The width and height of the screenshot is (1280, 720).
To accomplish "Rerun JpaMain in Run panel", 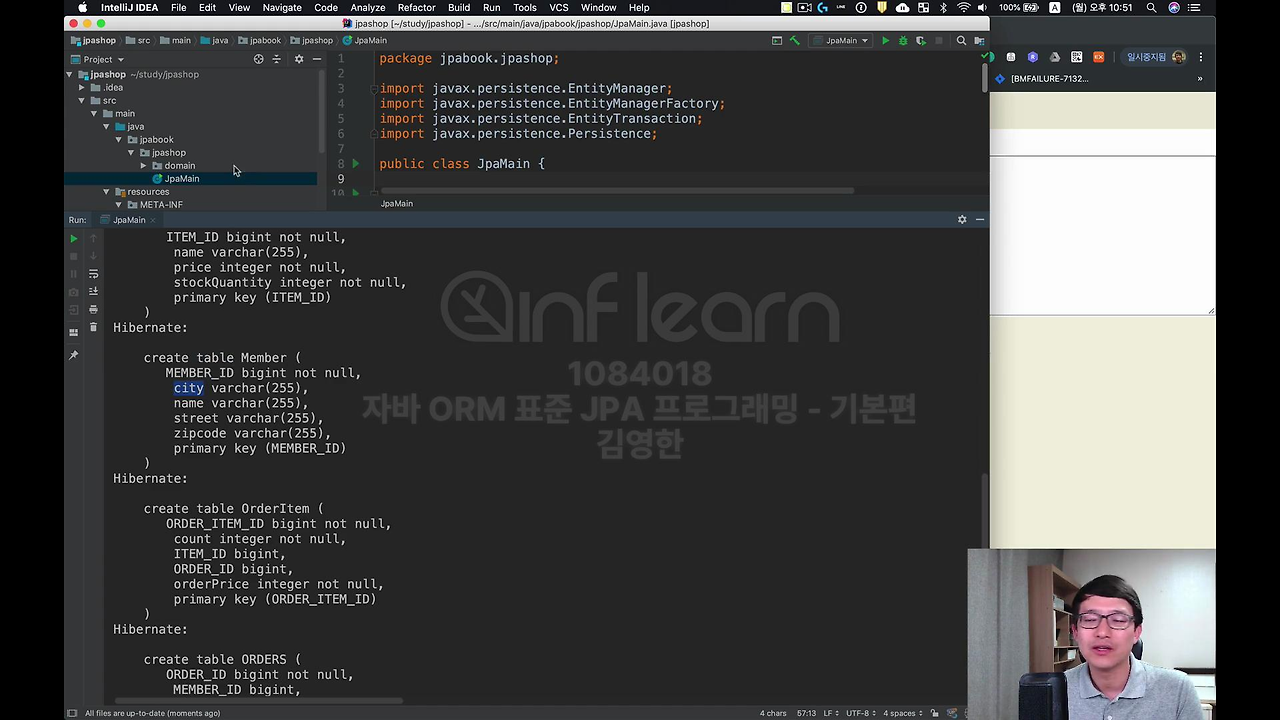I will coord(73,238).
